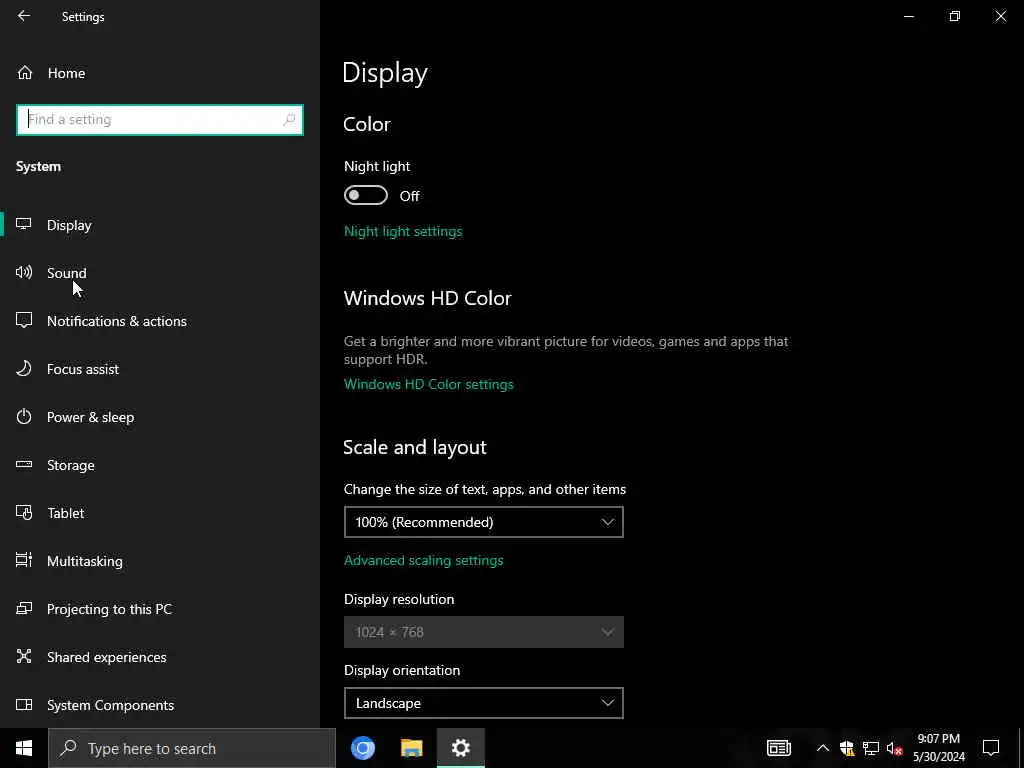Open Power & sleep settings
Screen dimensions: 1024x768
click(160, 417)
